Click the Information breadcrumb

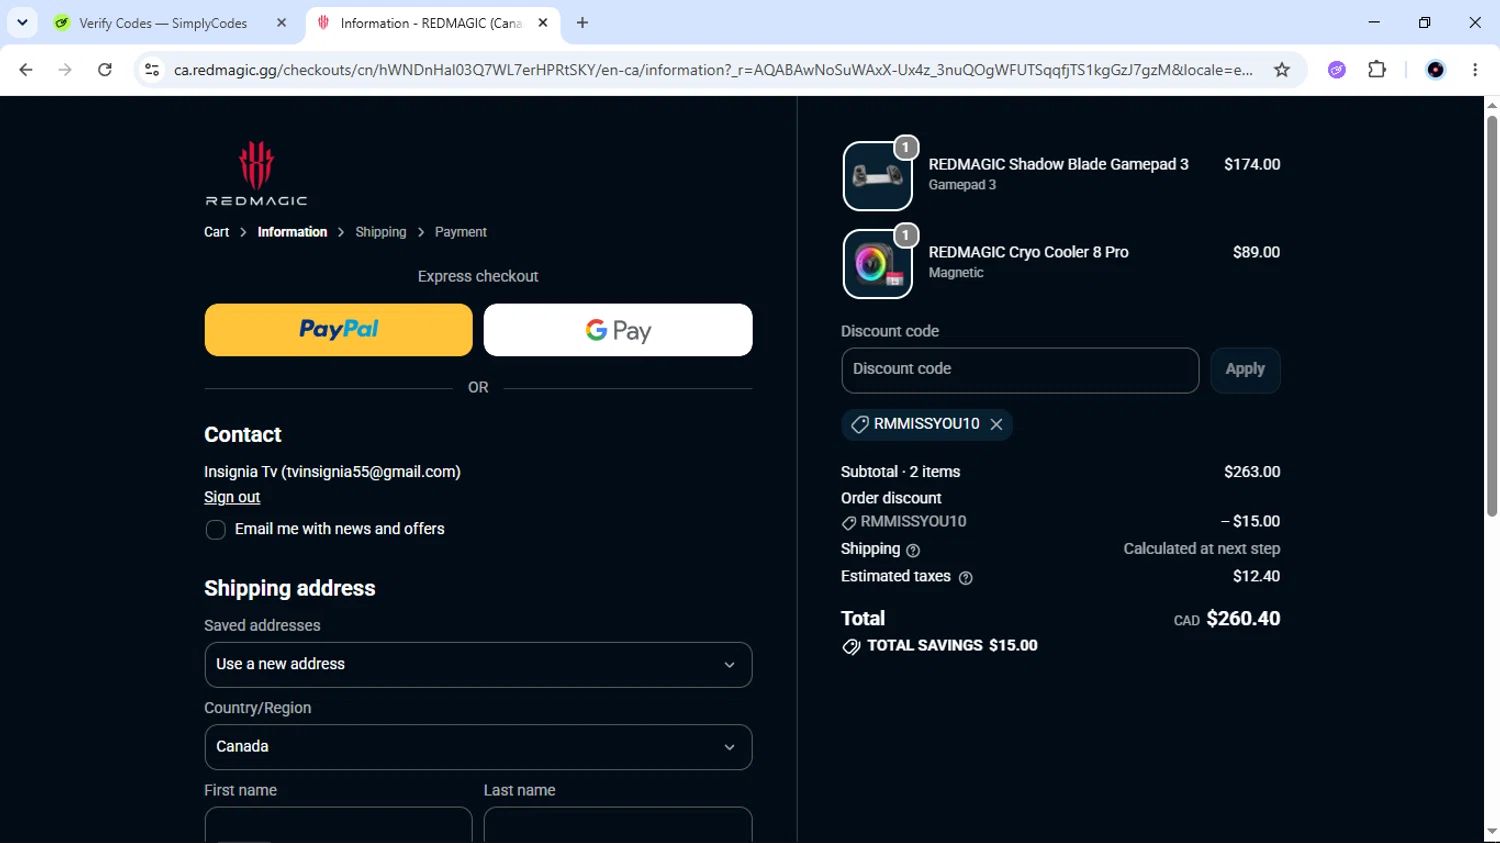coord(292,232)
